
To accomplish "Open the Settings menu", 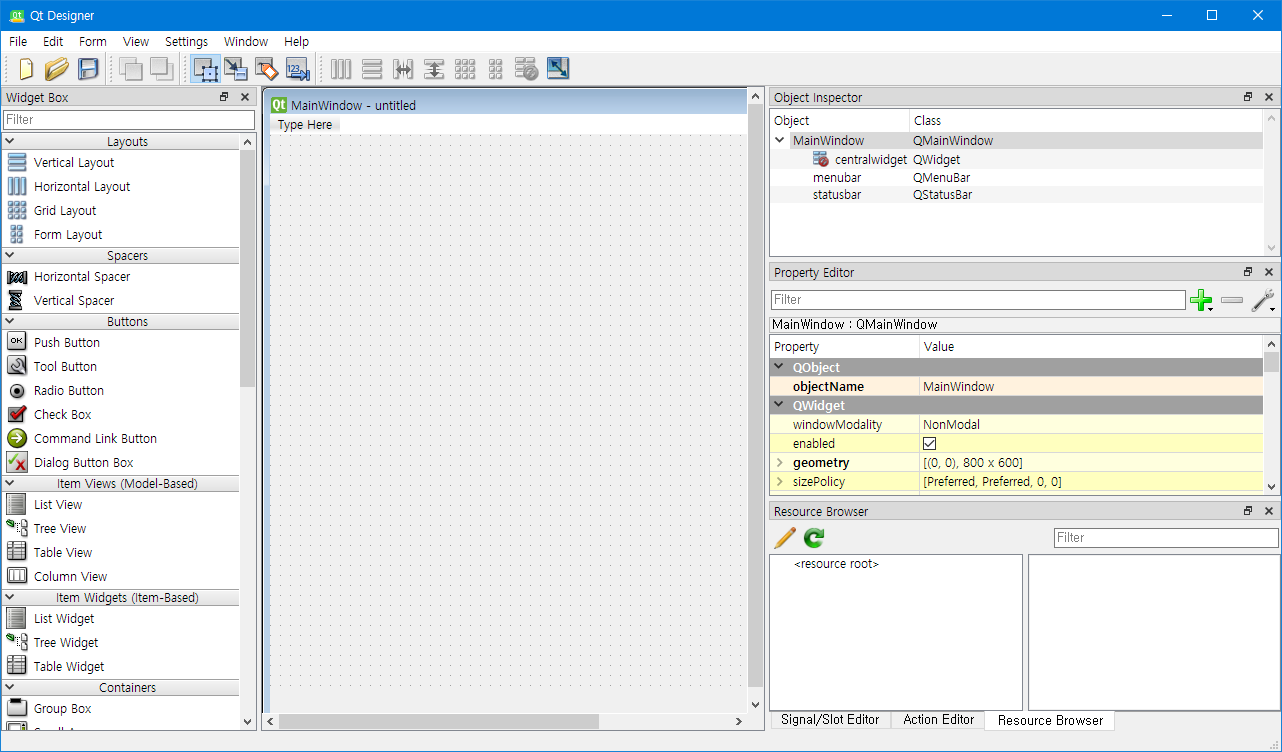I will [x=187, y=42].
